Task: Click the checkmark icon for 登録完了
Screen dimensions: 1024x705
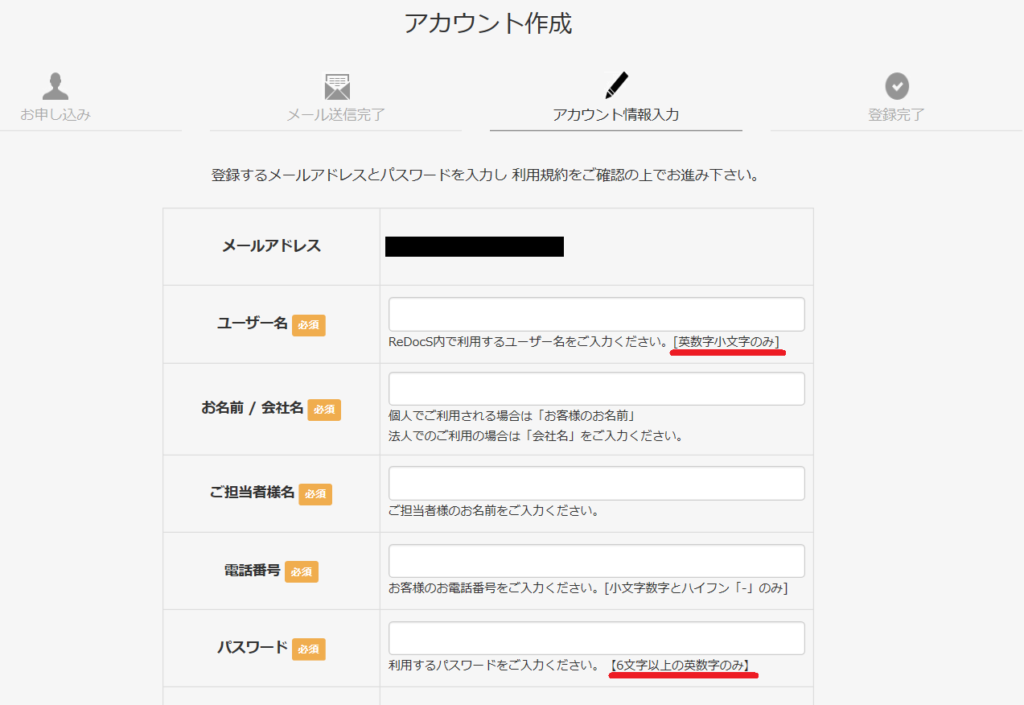Action: 897,86
